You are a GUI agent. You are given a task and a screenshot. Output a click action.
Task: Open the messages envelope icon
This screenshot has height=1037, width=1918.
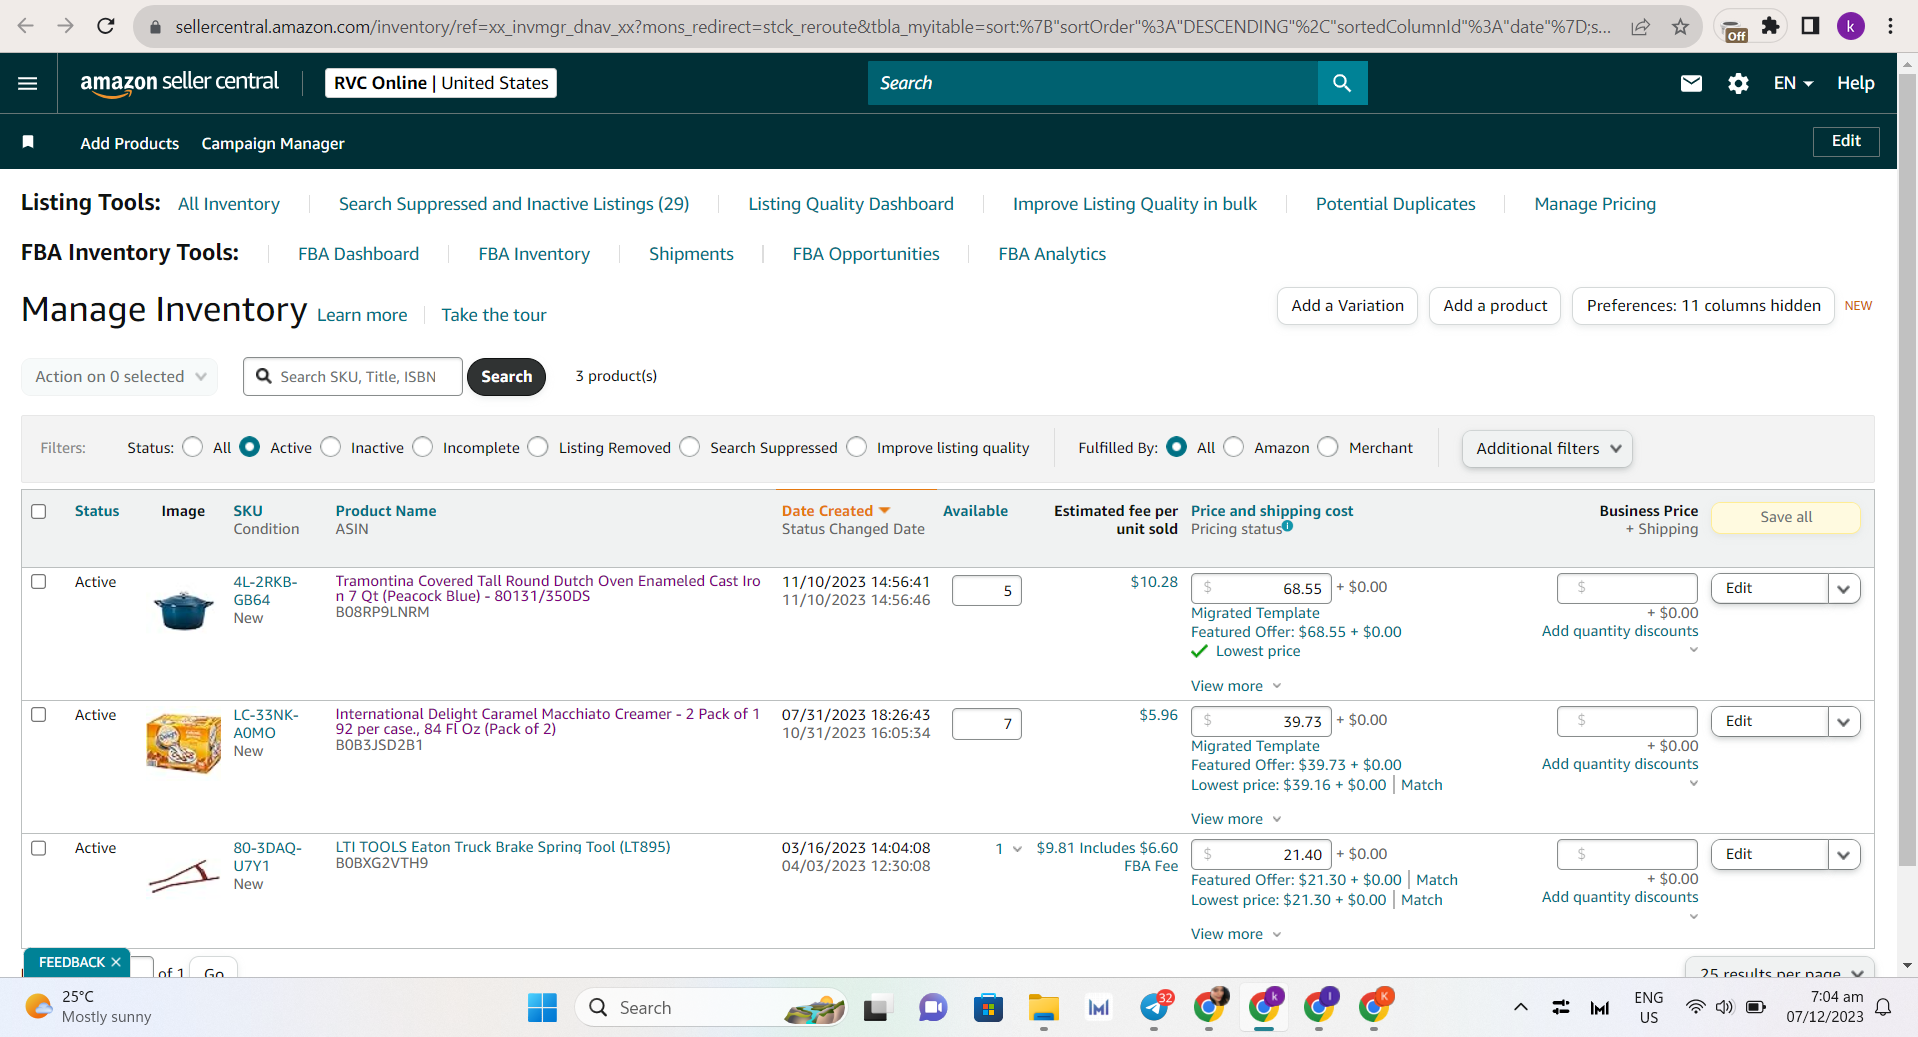coord(1691,83)
